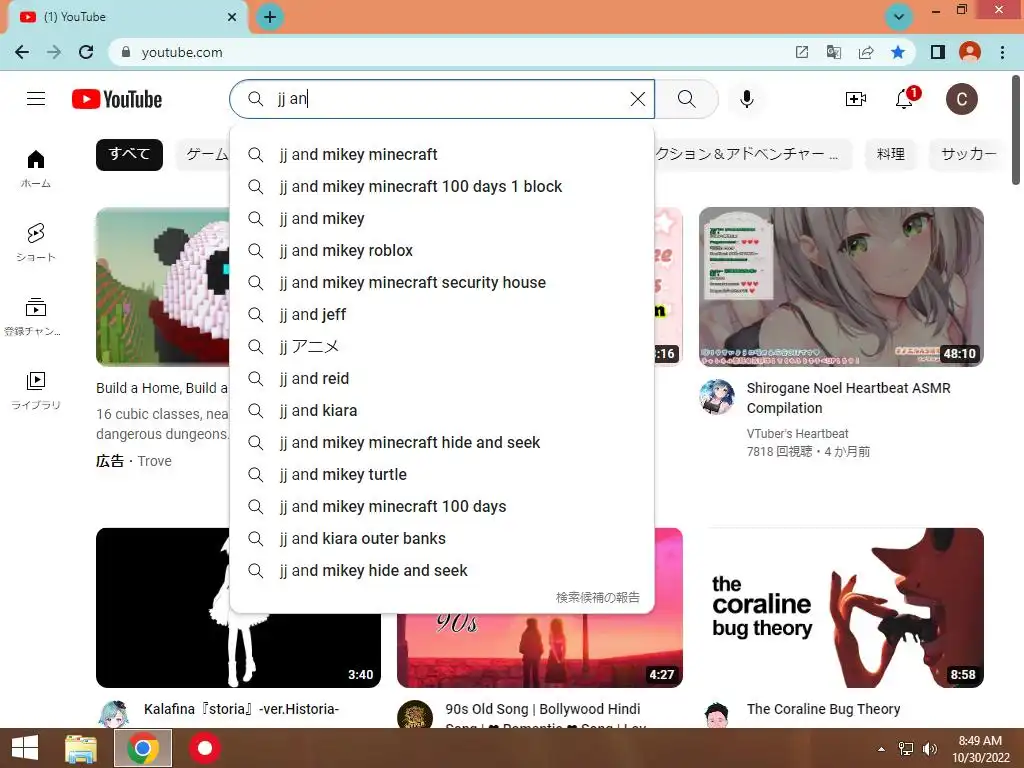The width and height of the screenshot is (1024, 768).
Task: Click the translate page icon in address bar
Action: pos(834,52)
